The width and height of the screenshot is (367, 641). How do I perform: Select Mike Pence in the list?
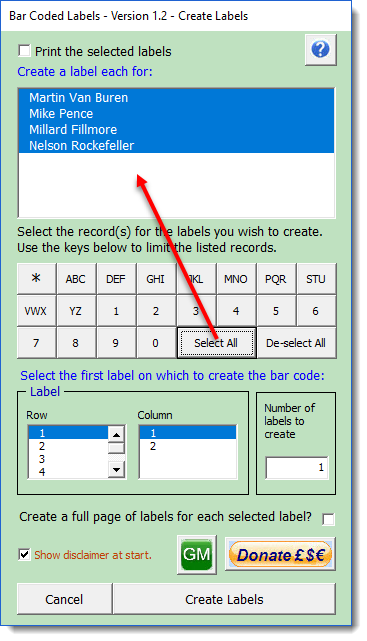coord(176,113)
